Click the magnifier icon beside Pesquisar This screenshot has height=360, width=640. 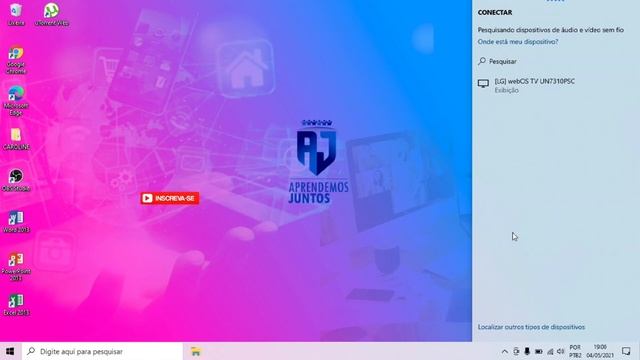tap(482, 61)
